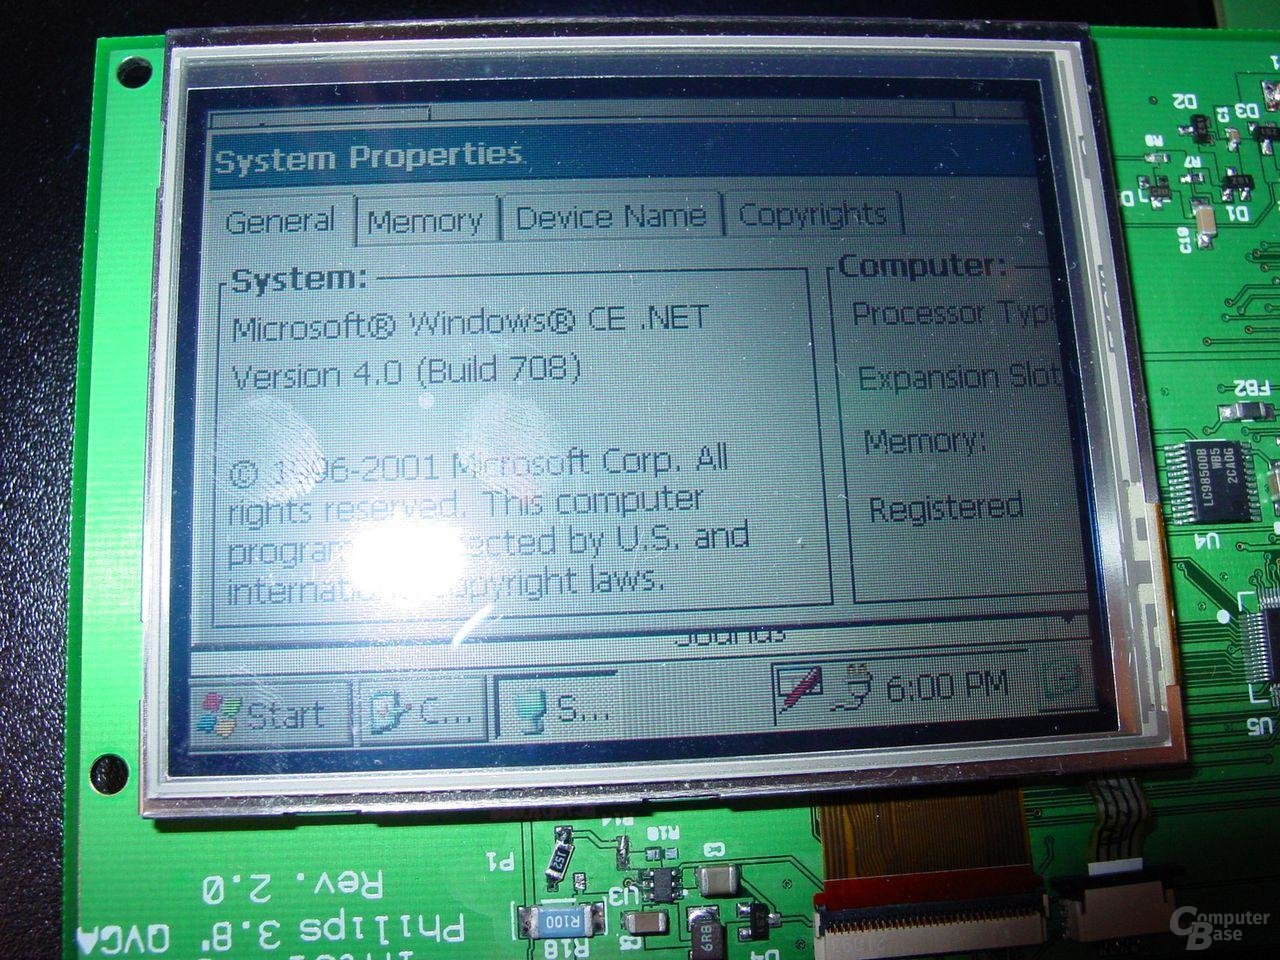Click the Computer: group heading

922,265
